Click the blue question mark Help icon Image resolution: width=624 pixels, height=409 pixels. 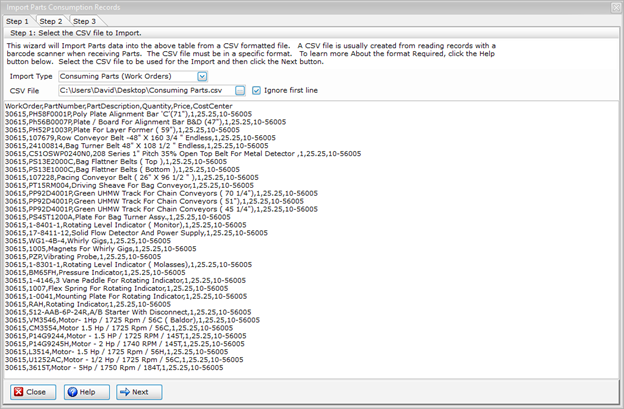72,392
